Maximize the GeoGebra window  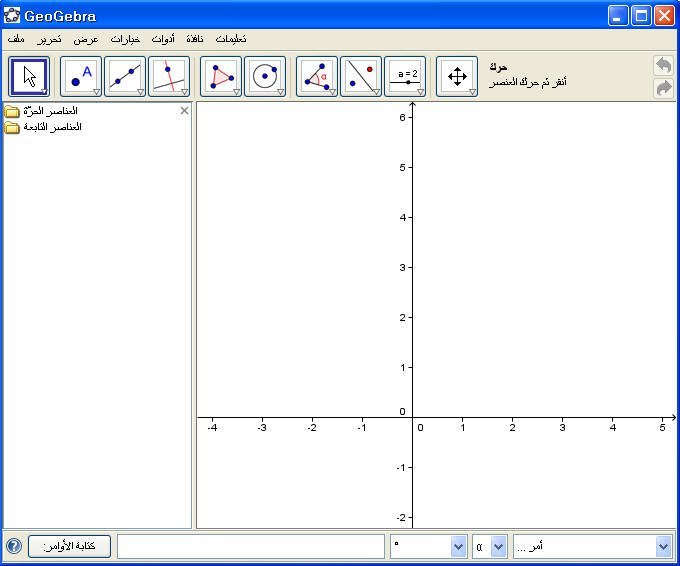pyautogui.click(x=641, y=16)
